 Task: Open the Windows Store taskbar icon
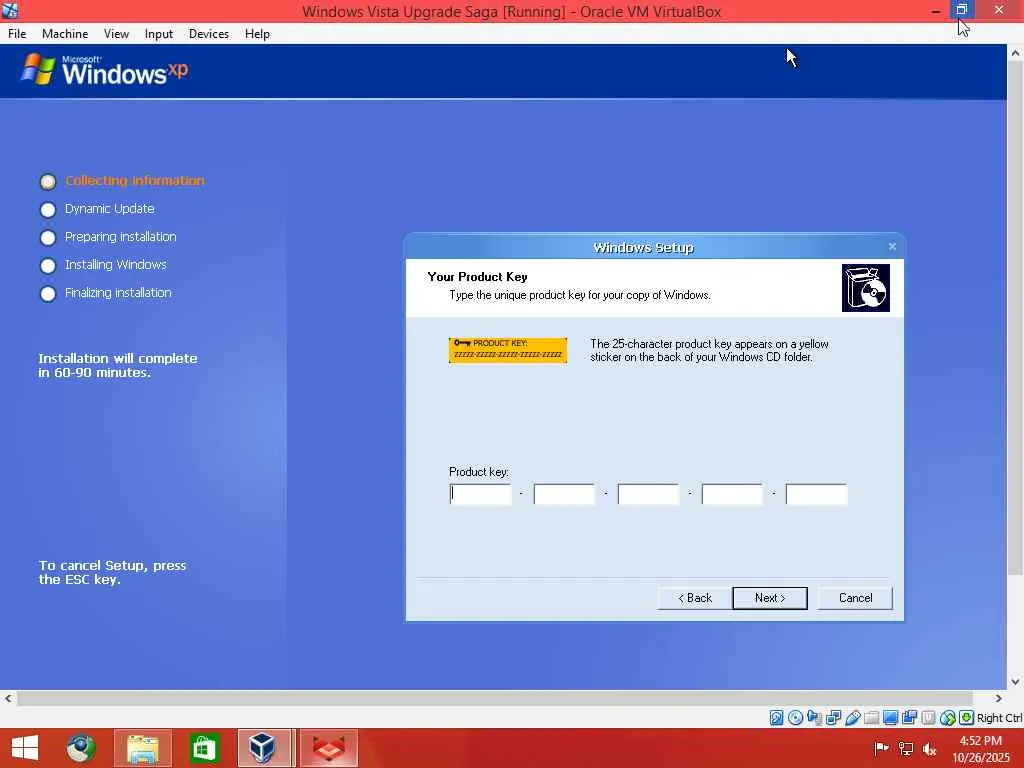coord(204,748)
